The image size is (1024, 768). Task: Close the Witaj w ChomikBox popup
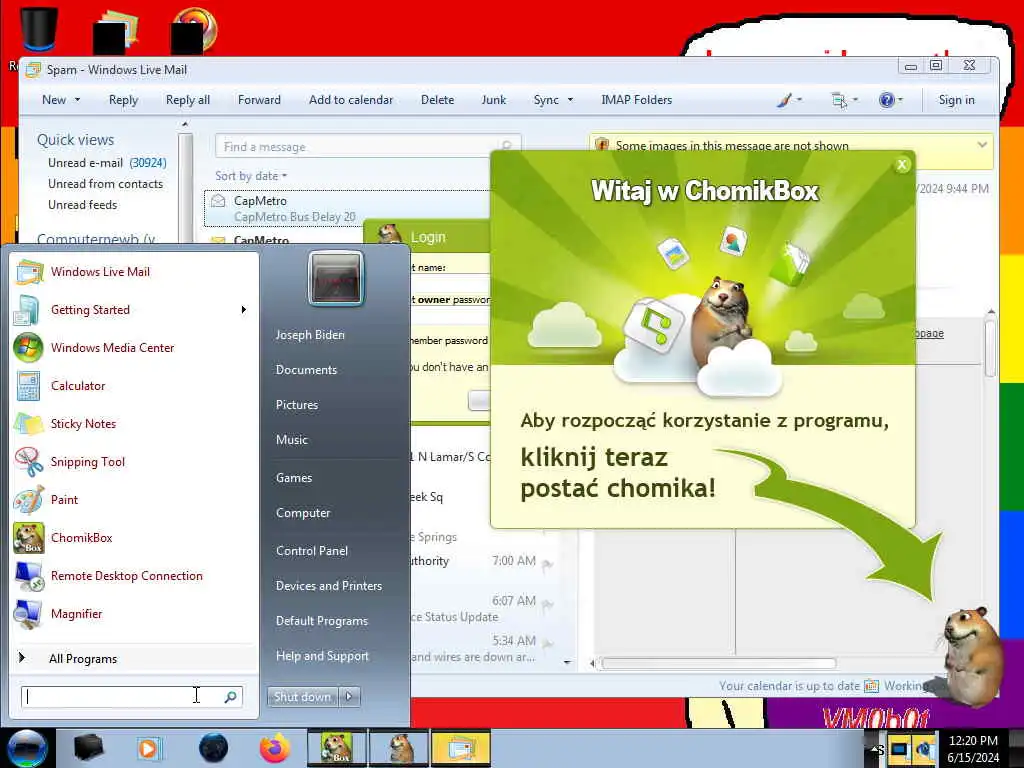(x=902, y=165)
